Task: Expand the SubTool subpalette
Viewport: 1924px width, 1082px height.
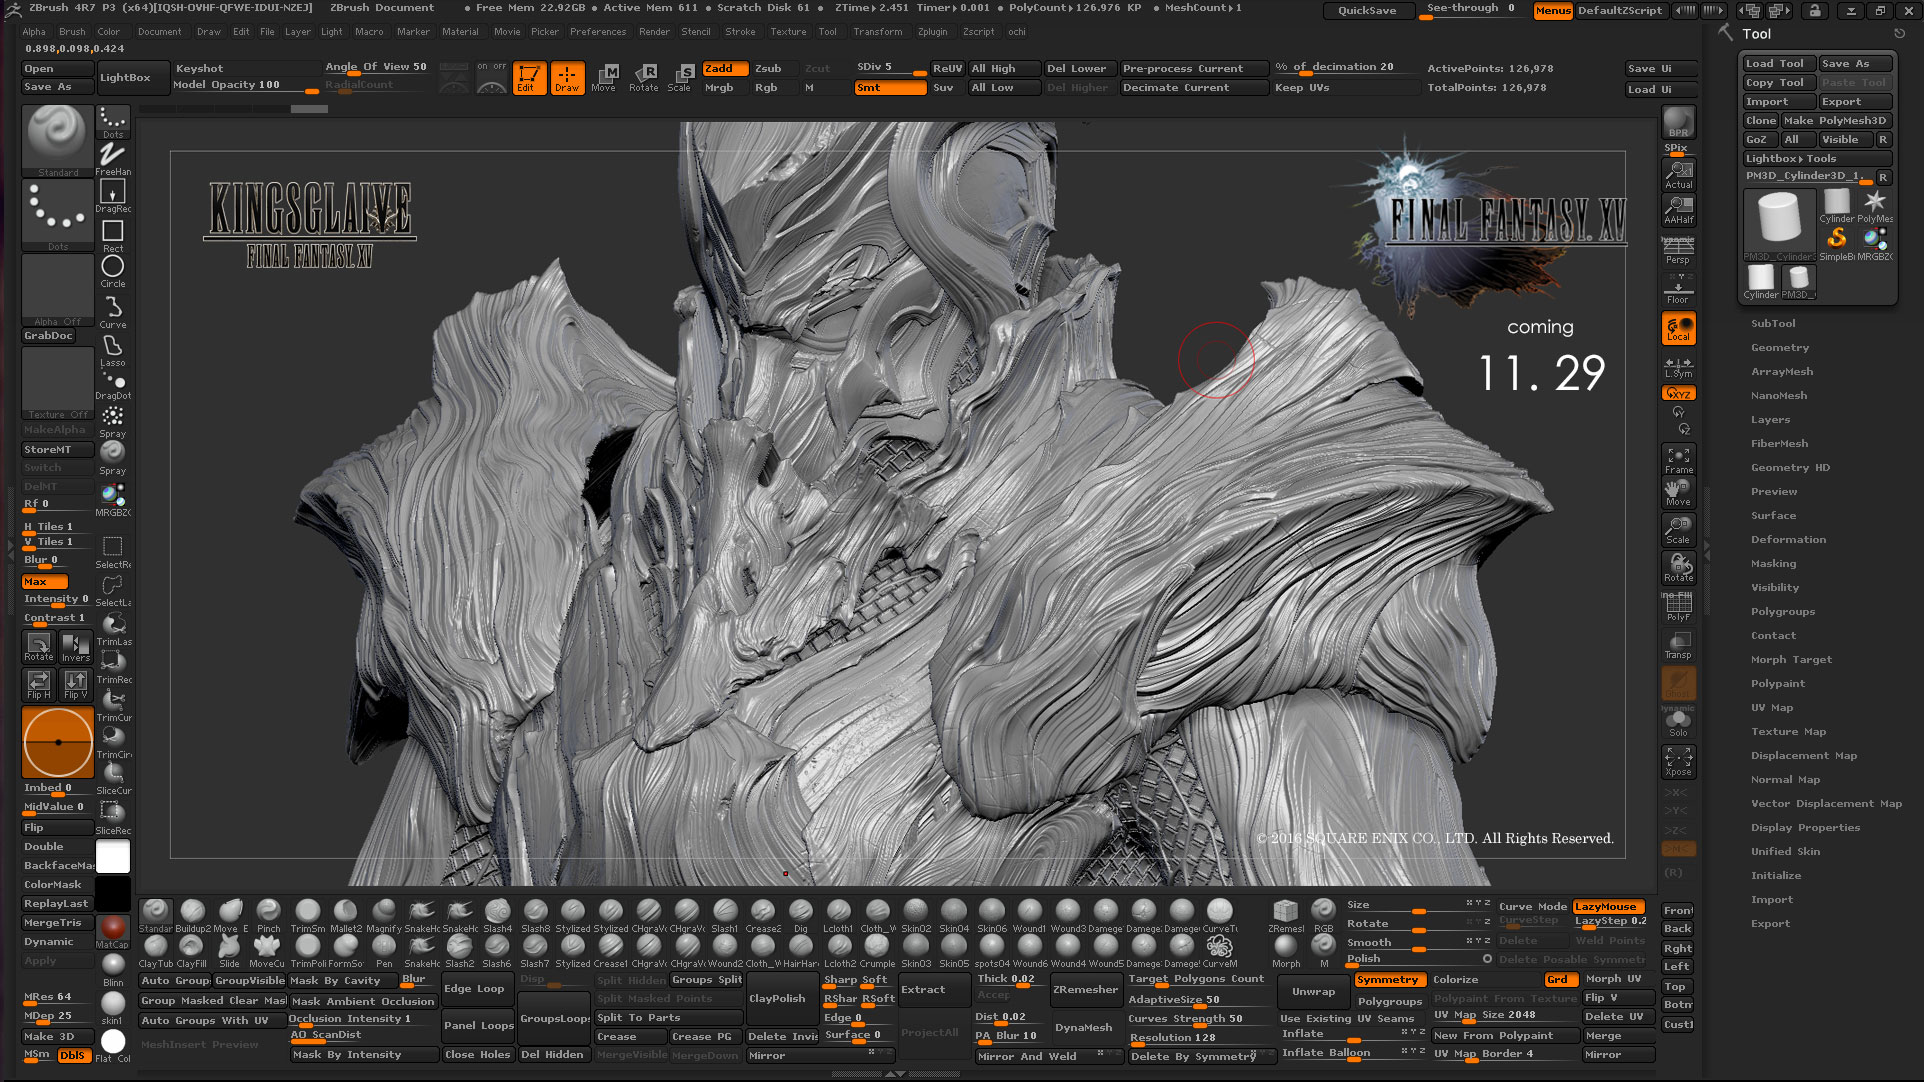Action: click(x=1773, y=323)
